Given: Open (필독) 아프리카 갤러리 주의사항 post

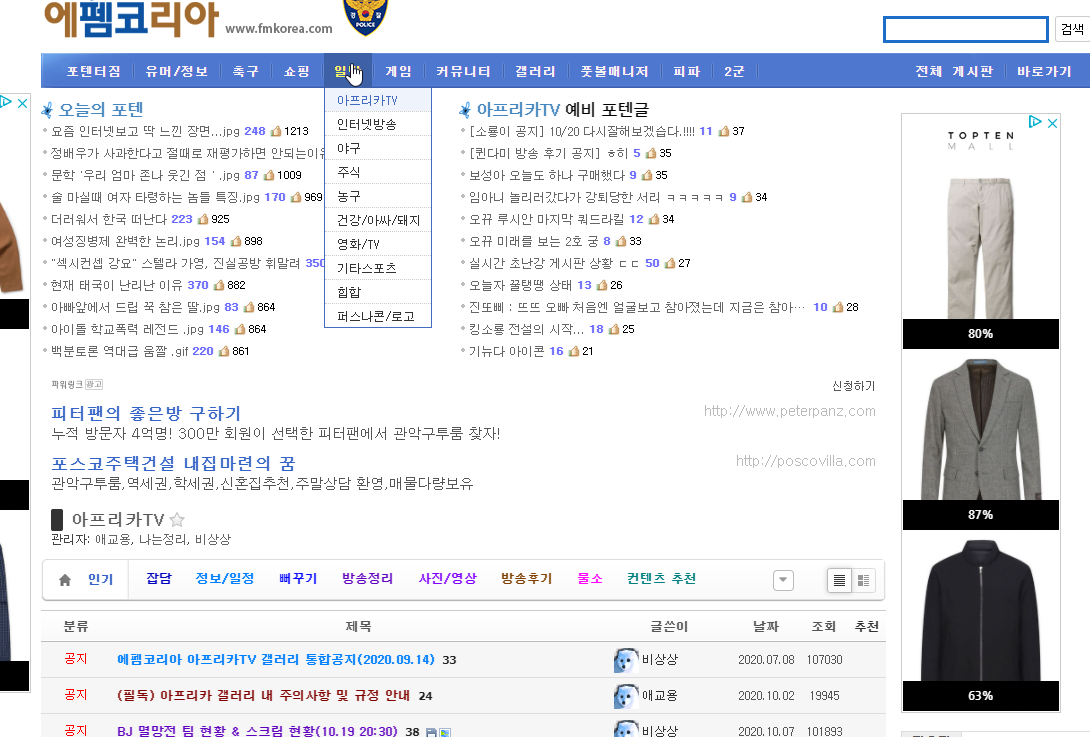Looking at the screenshot, I should click(263, 696).
